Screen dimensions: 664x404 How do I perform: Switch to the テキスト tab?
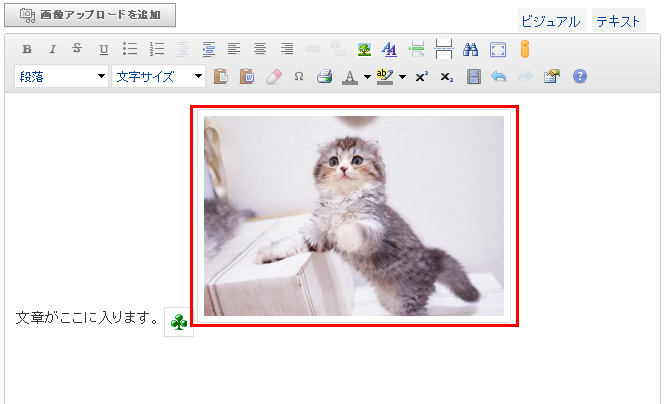coord(618,21)
